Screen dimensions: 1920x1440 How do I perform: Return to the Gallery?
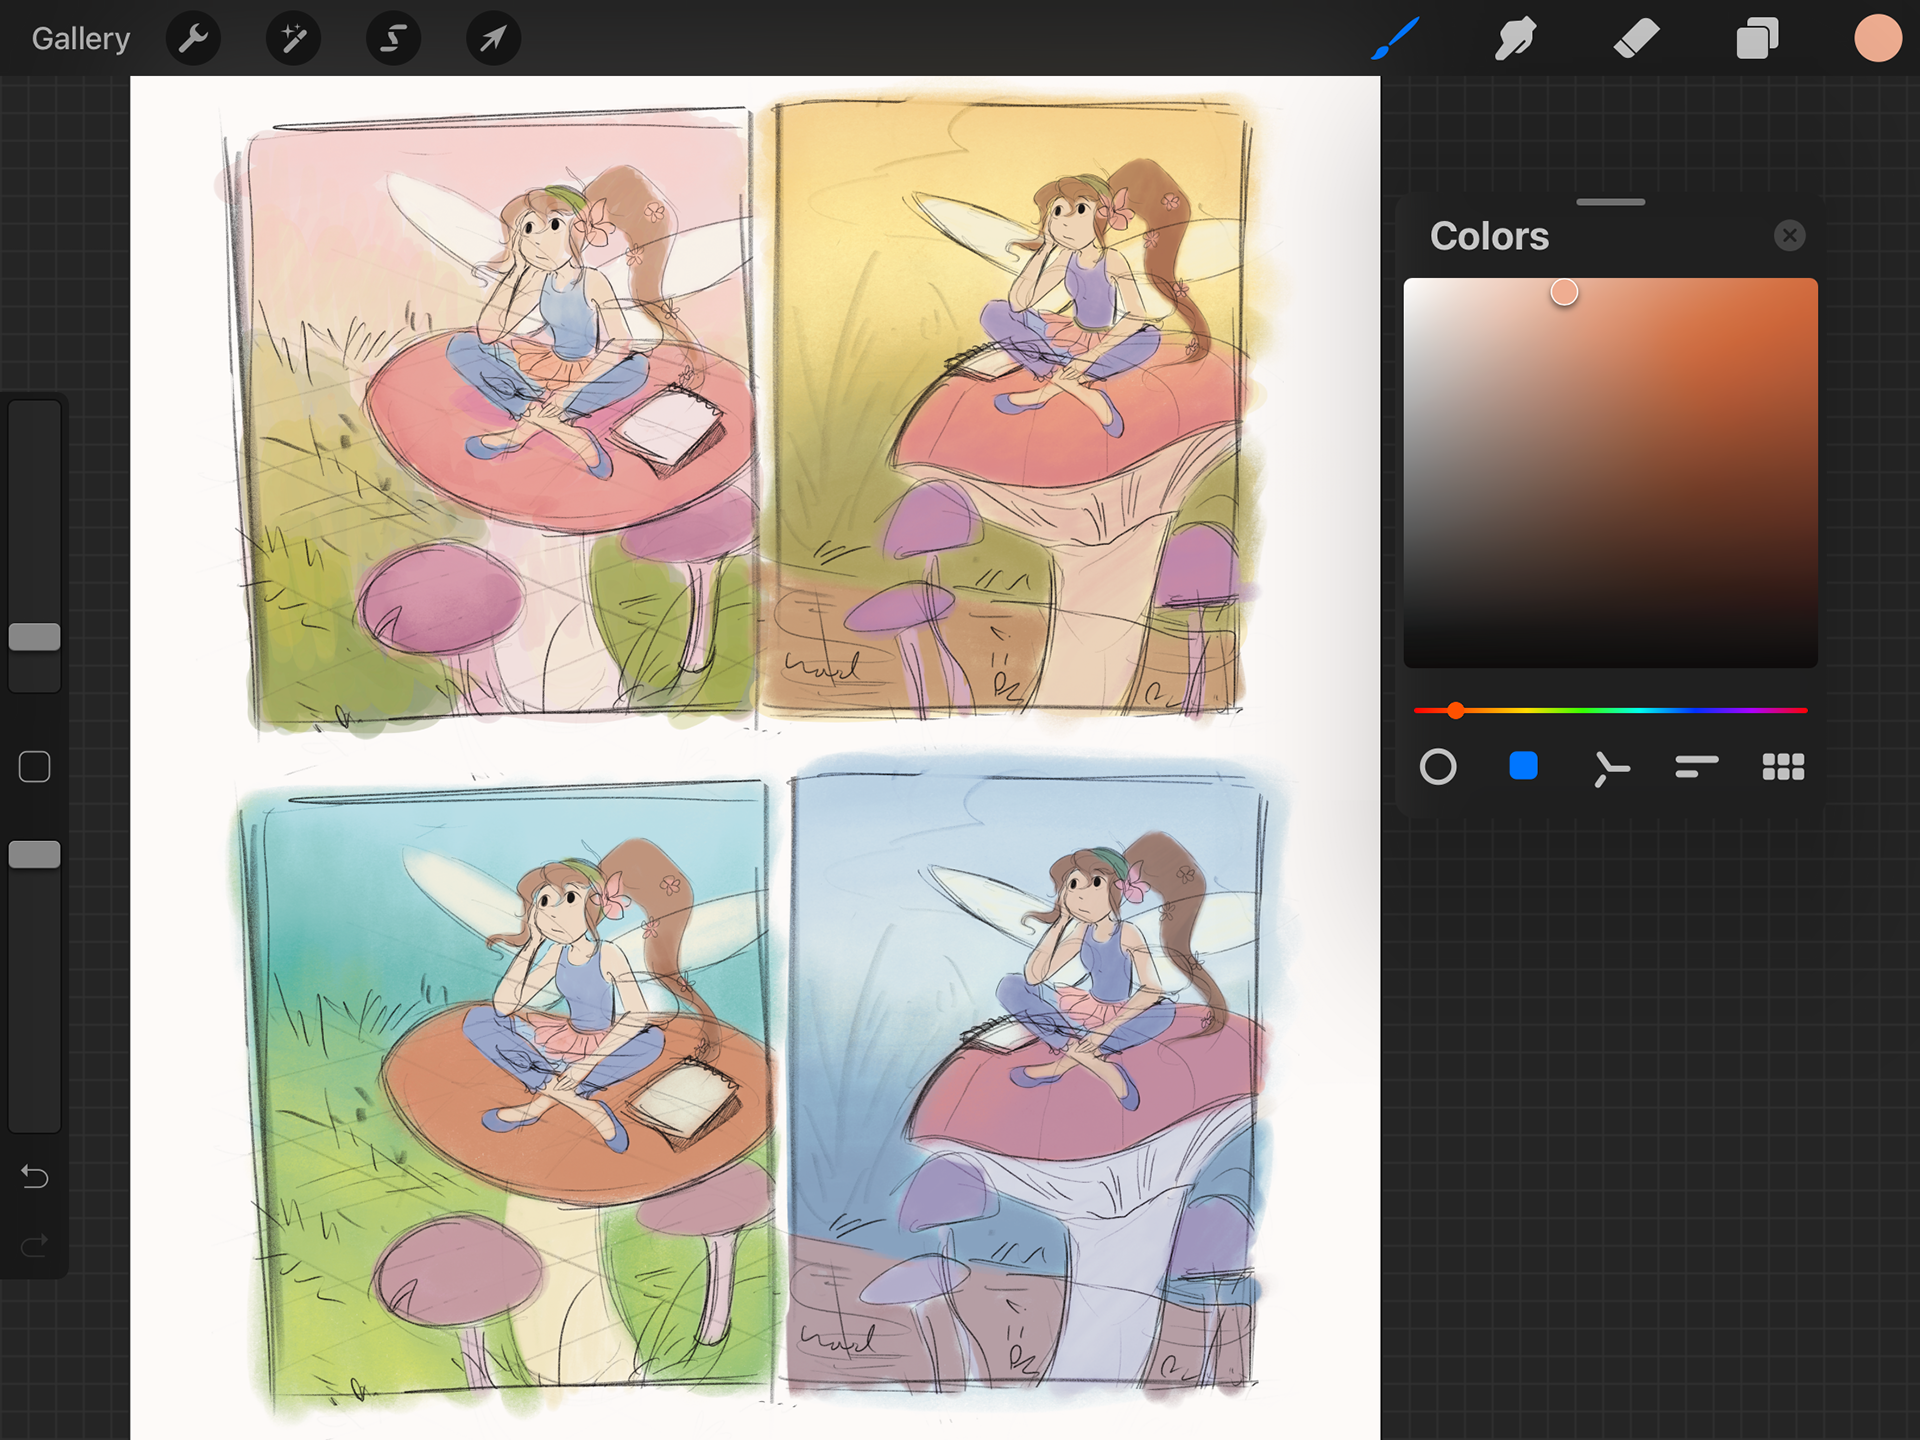click(80, 39)
